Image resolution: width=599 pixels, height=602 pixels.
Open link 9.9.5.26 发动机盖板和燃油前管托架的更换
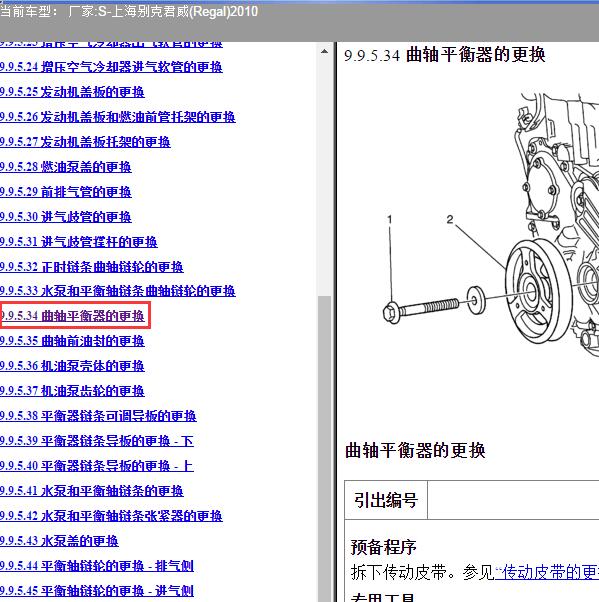[x=117, y=117]
